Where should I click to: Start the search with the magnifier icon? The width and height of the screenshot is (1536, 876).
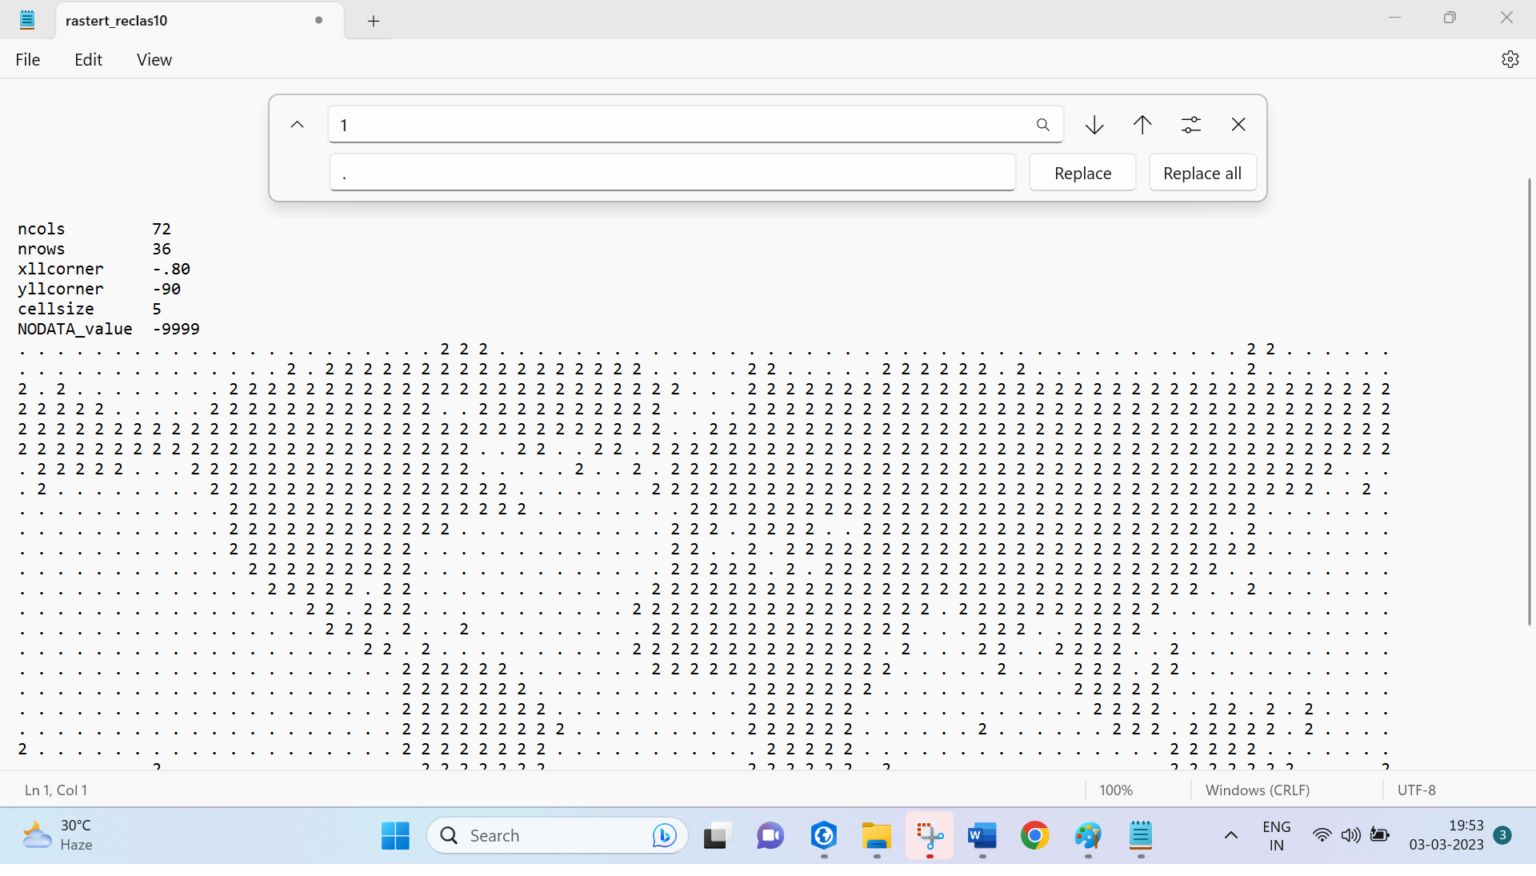(1042, 124)
